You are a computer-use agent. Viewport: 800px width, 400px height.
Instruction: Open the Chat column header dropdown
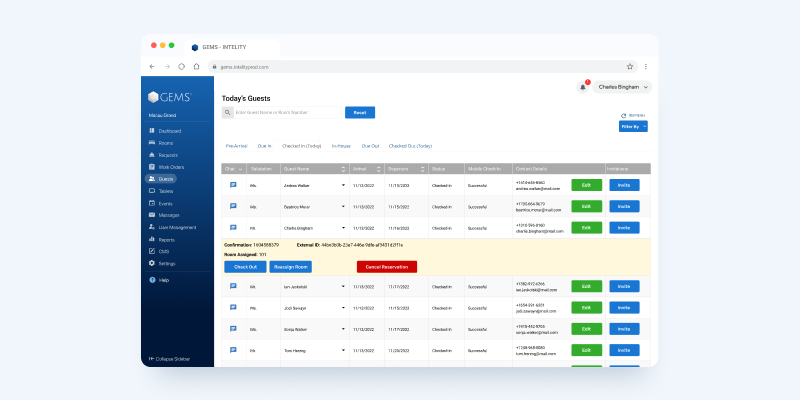tap(240, 169)
